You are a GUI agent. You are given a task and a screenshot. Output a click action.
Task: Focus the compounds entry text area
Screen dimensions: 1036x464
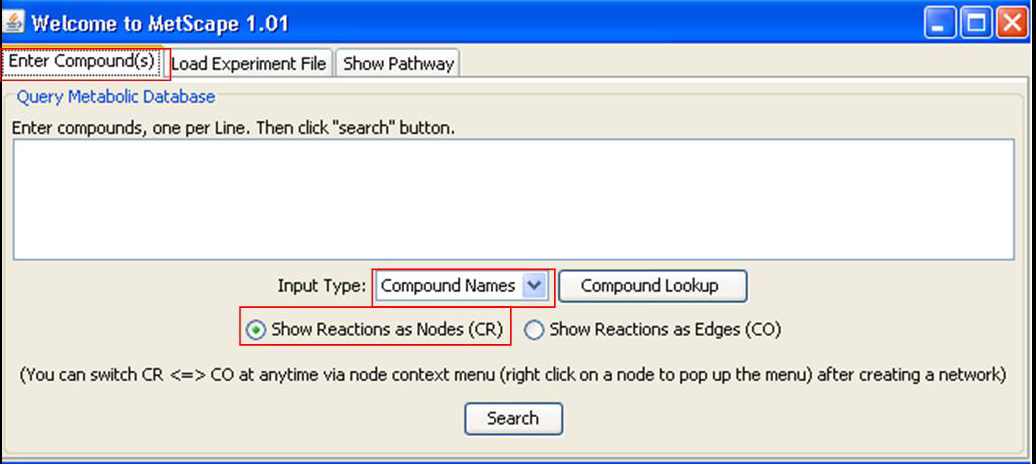coord(513,199)
